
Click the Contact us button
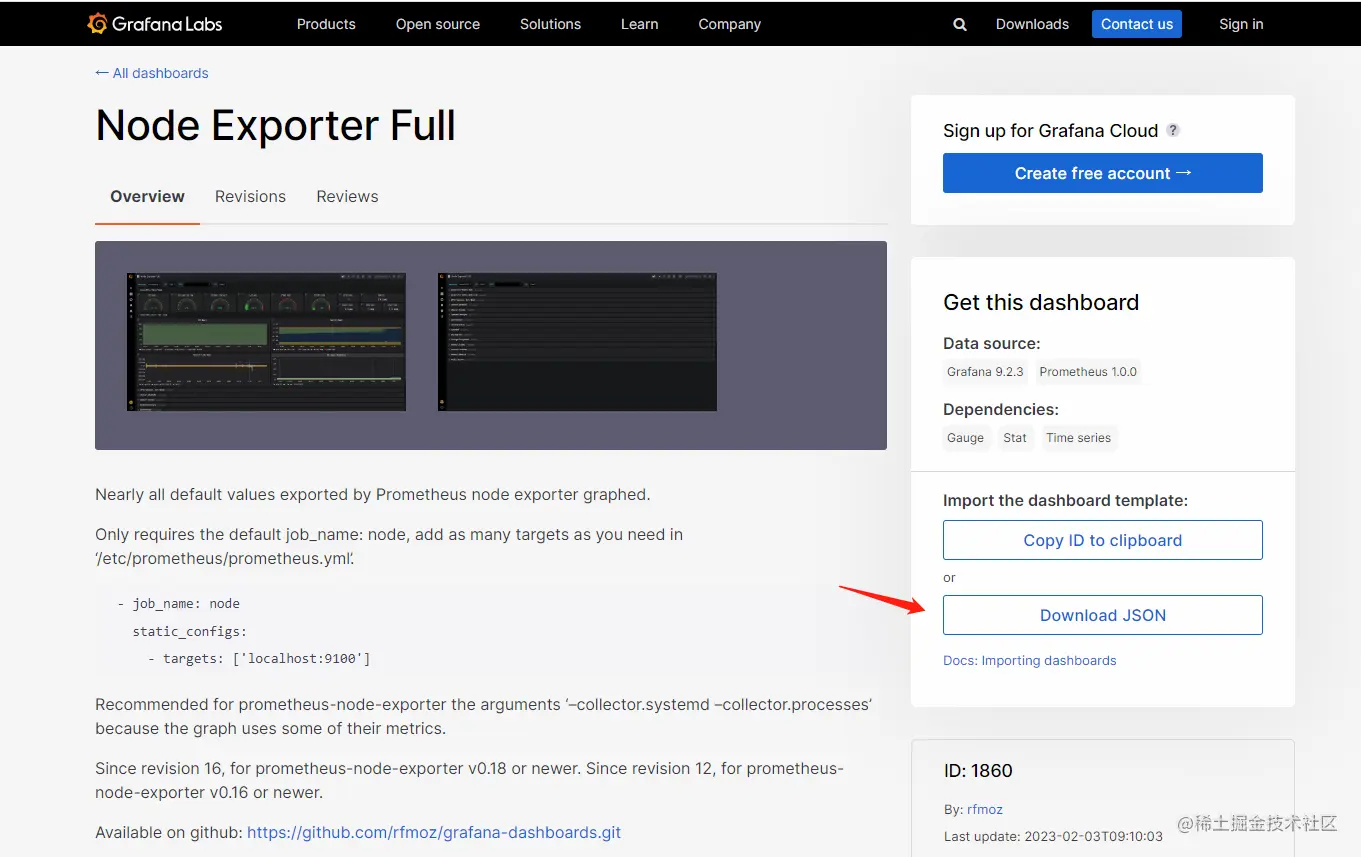(1137, 24)
